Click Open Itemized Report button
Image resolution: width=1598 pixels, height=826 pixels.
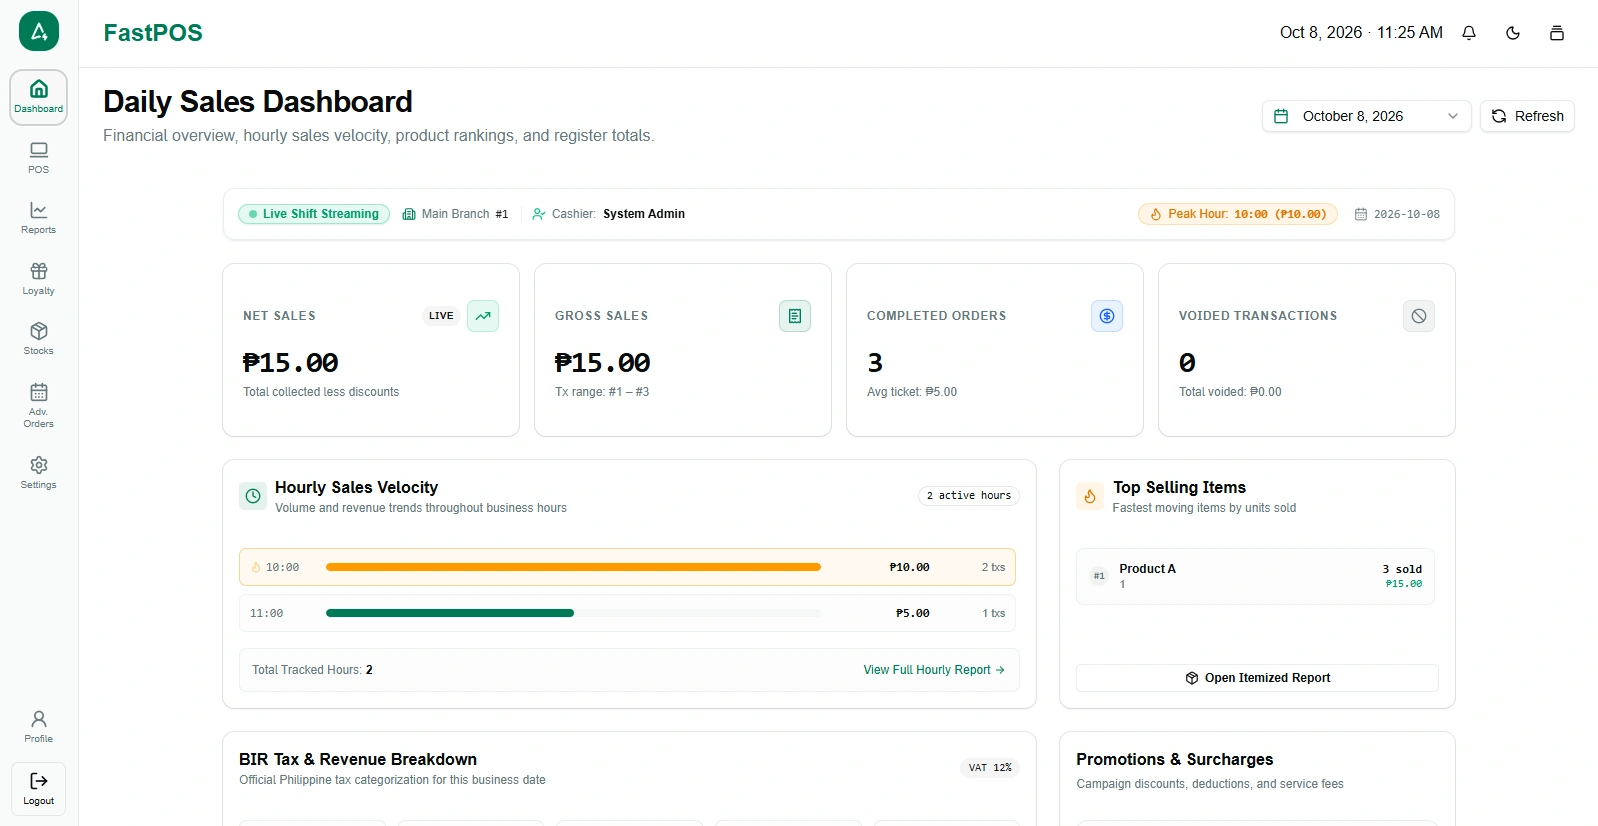(1257, 678)
